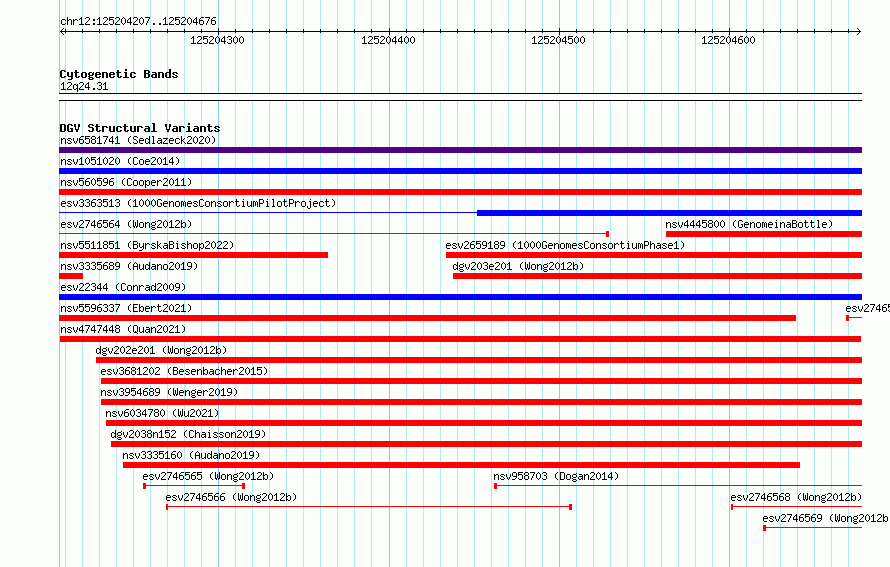Select the red nsv4445800 variant bar

pyautogui.click(x=763, y=234)
